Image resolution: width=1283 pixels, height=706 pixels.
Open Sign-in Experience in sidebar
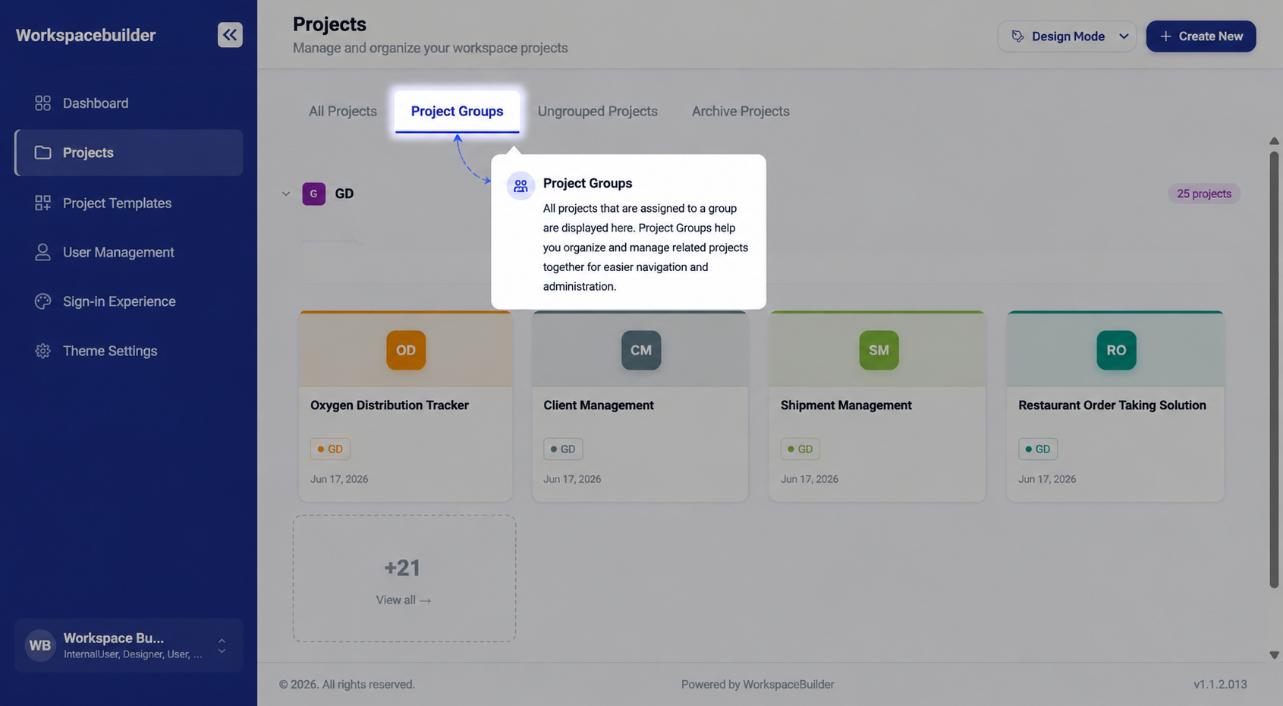click(129, 301)
